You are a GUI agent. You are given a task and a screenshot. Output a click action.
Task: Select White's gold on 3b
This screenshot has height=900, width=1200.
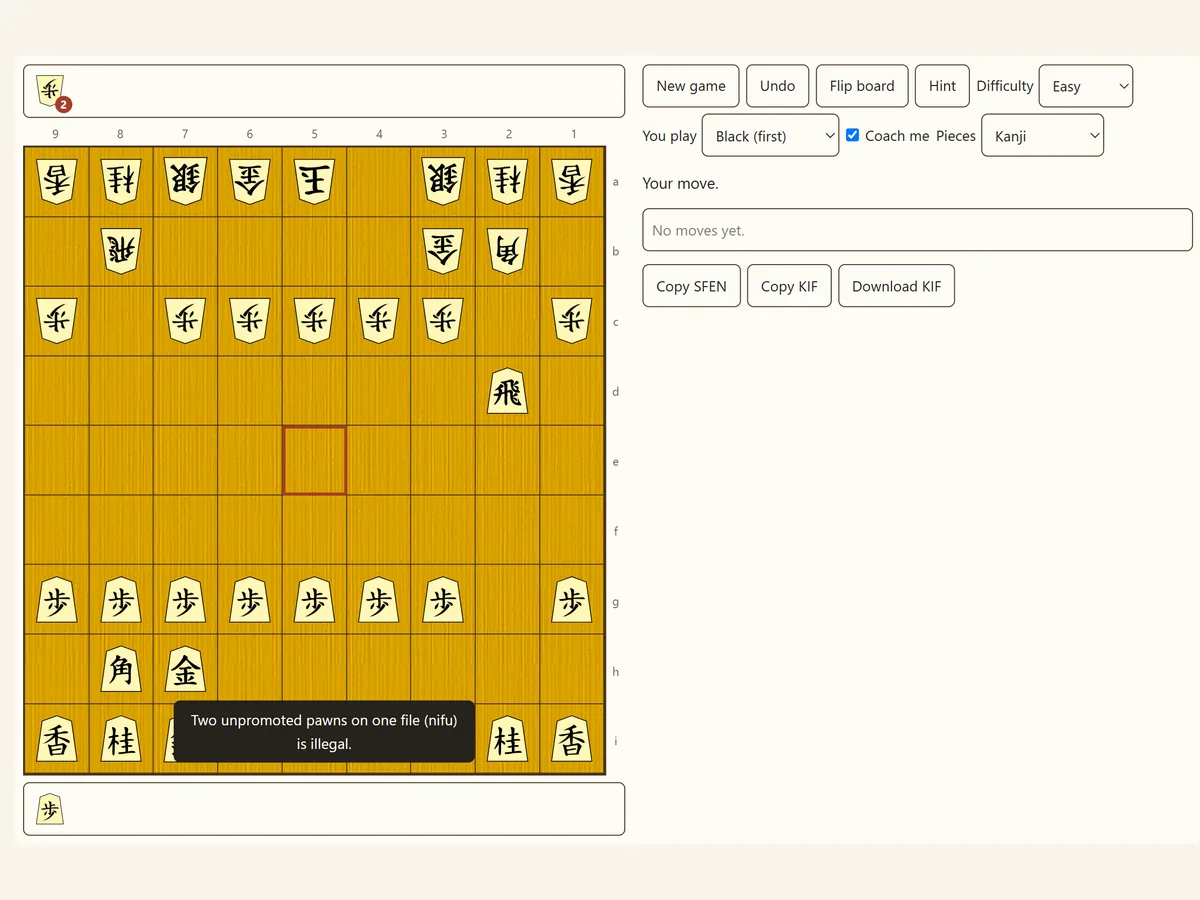443,251
